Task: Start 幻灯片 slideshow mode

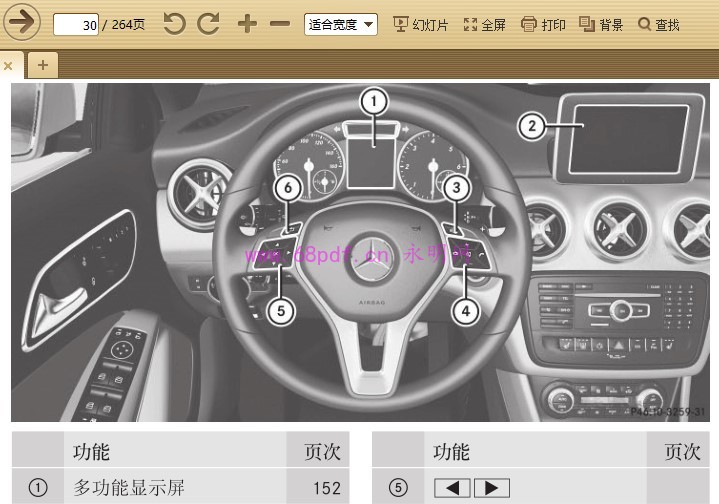Action: [420, 24]
